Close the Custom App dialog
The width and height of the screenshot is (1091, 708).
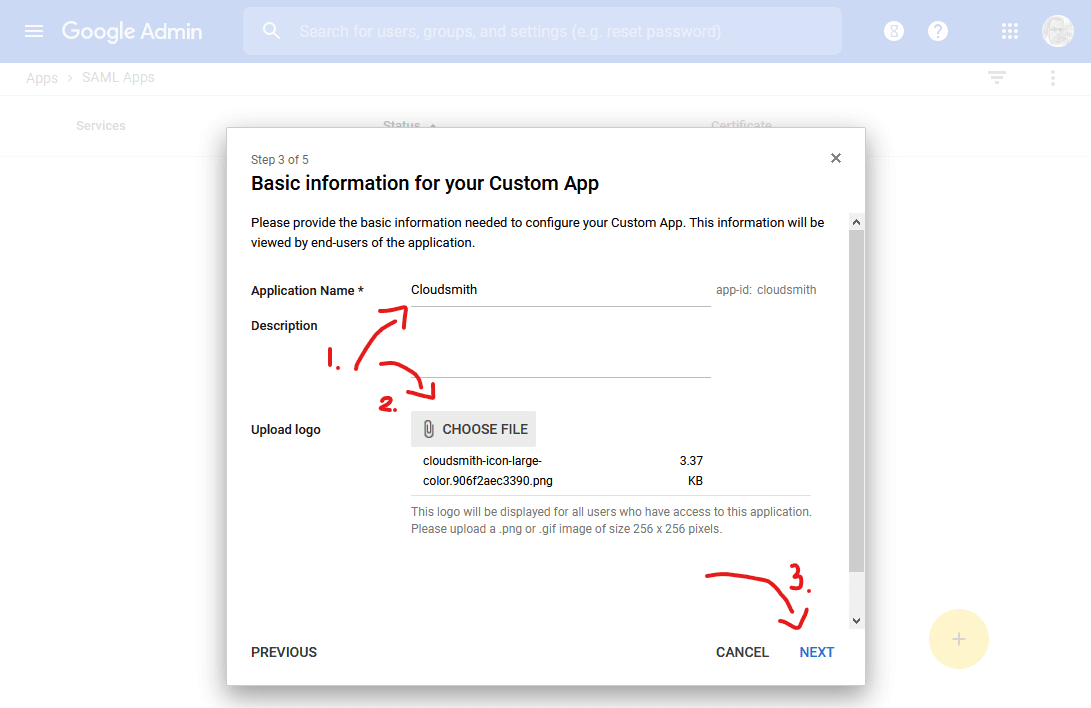(x=836, y=158)
